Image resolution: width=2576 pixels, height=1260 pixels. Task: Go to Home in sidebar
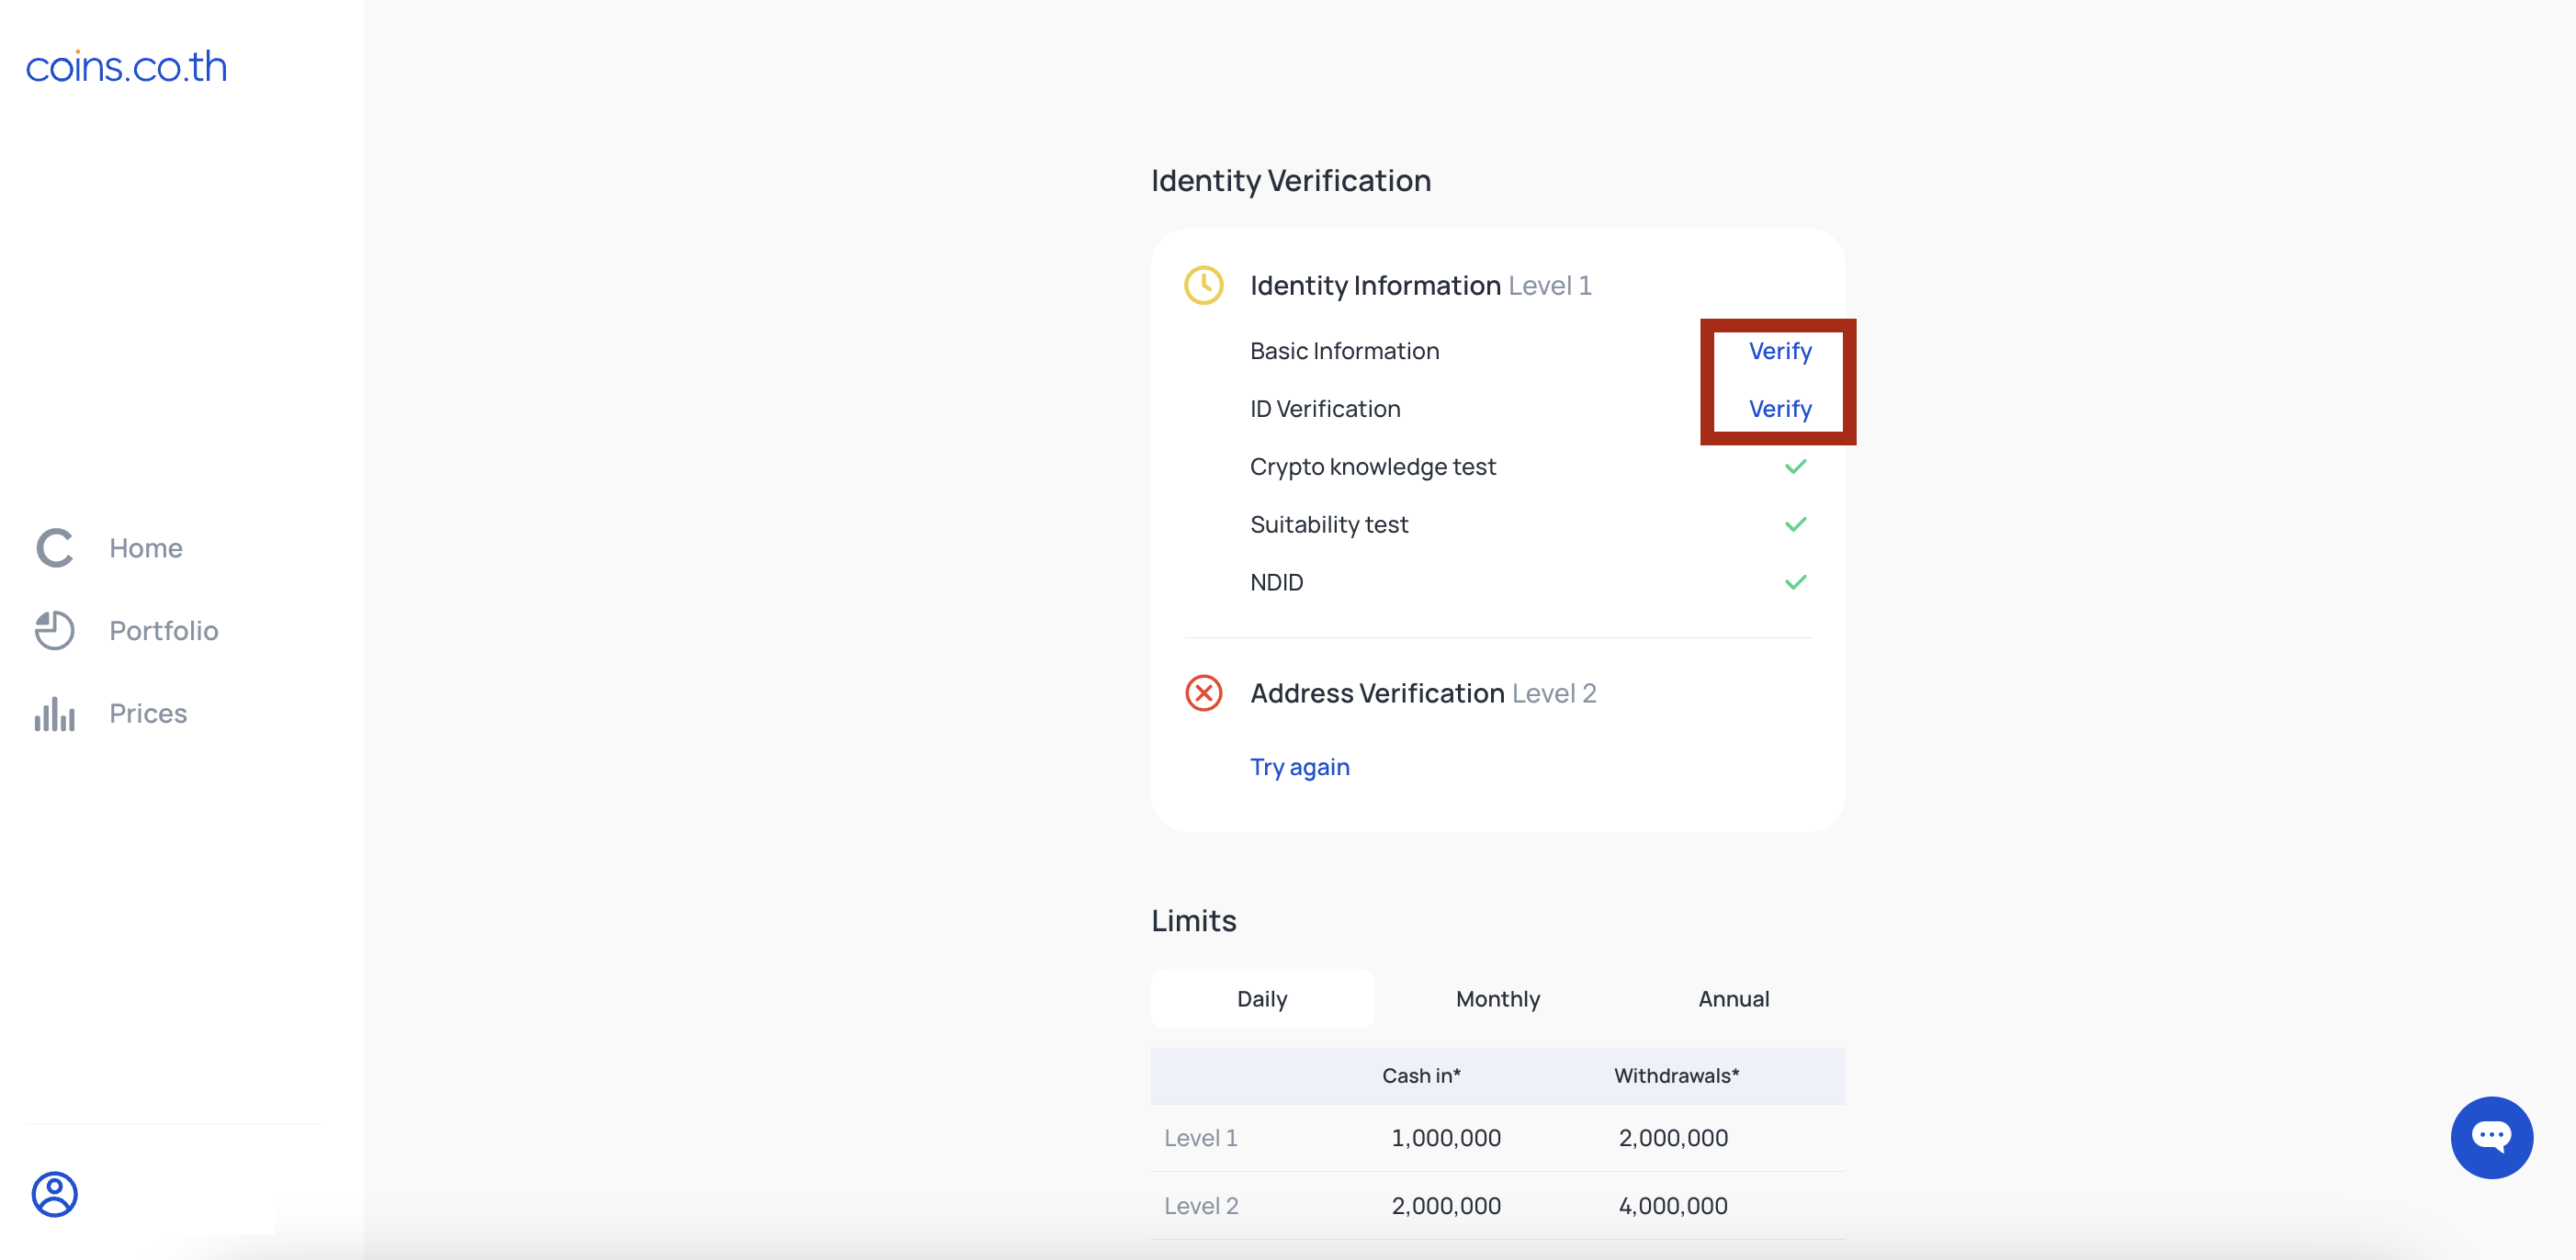[146, 548]
